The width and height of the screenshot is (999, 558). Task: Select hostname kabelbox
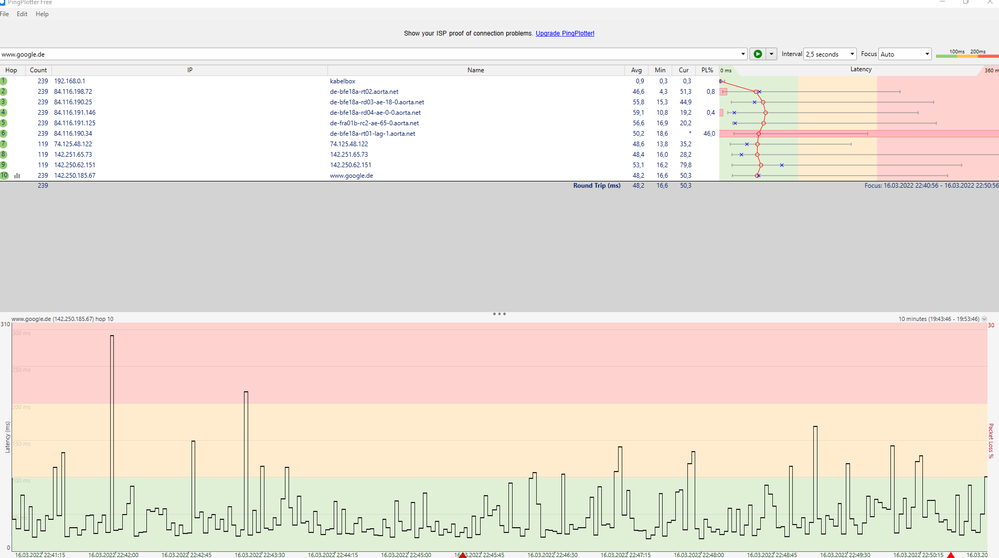coord(342,81)
